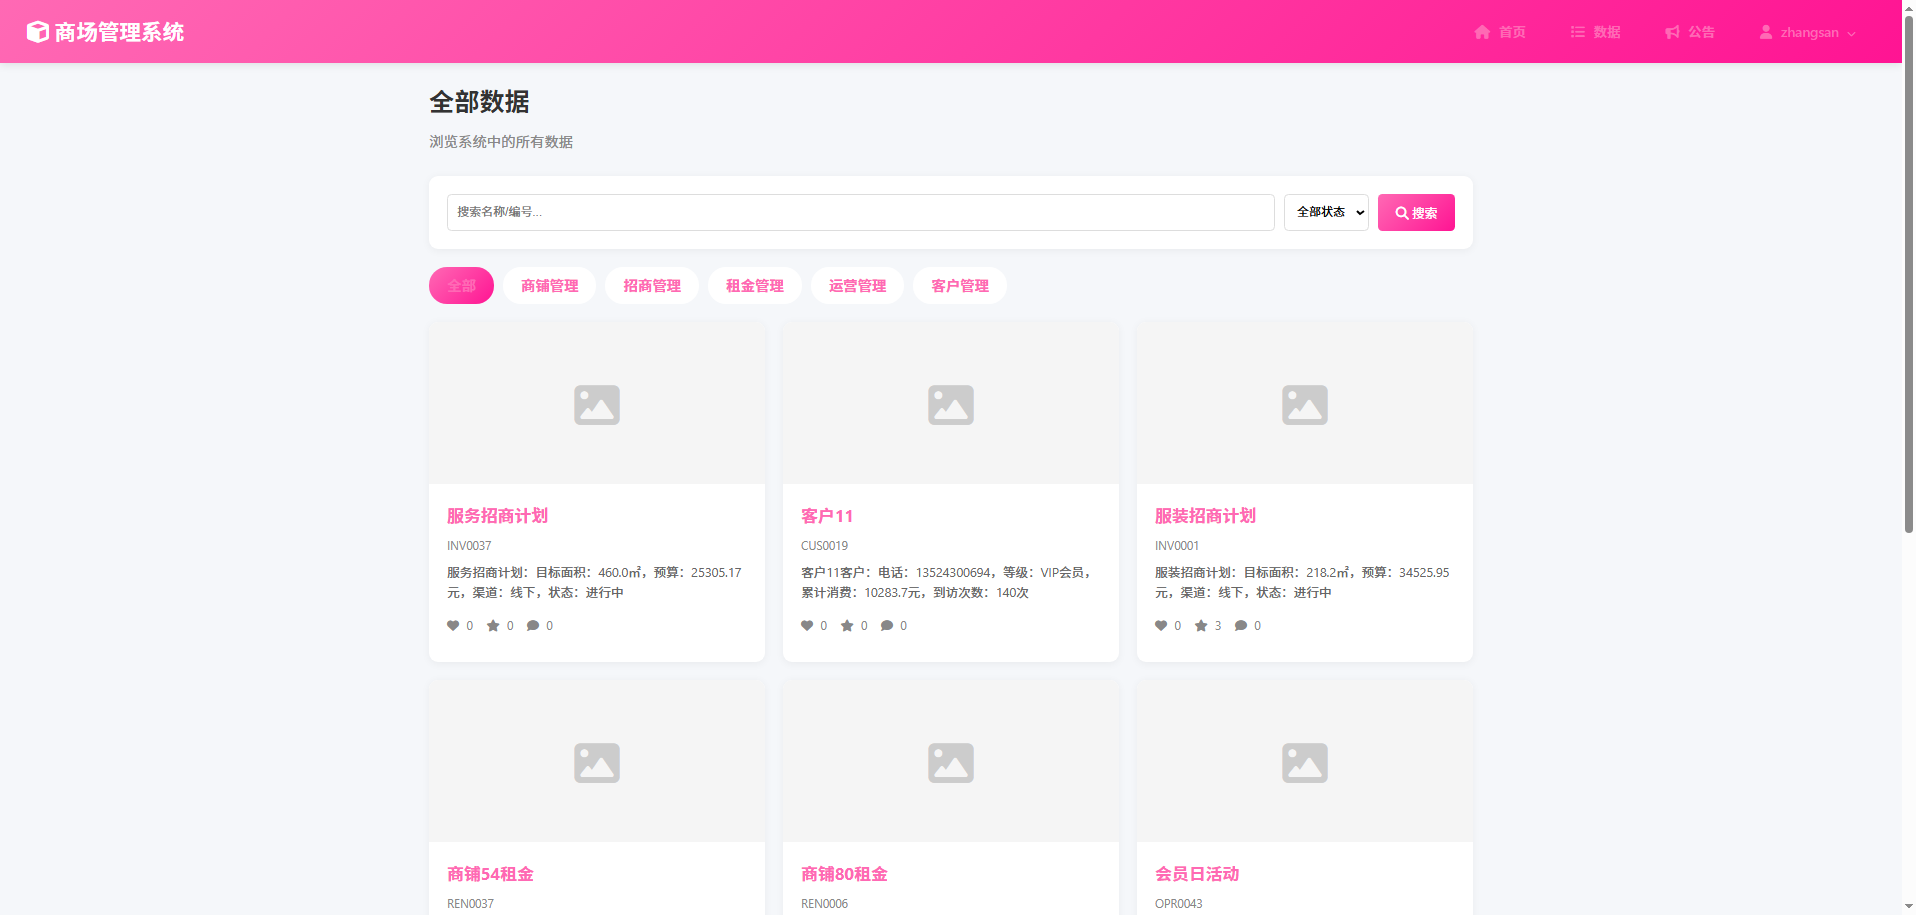Click the 服务招商计划 description text
The width and height of the screenshot is (1916, 915).
click(x=594, y=583)
